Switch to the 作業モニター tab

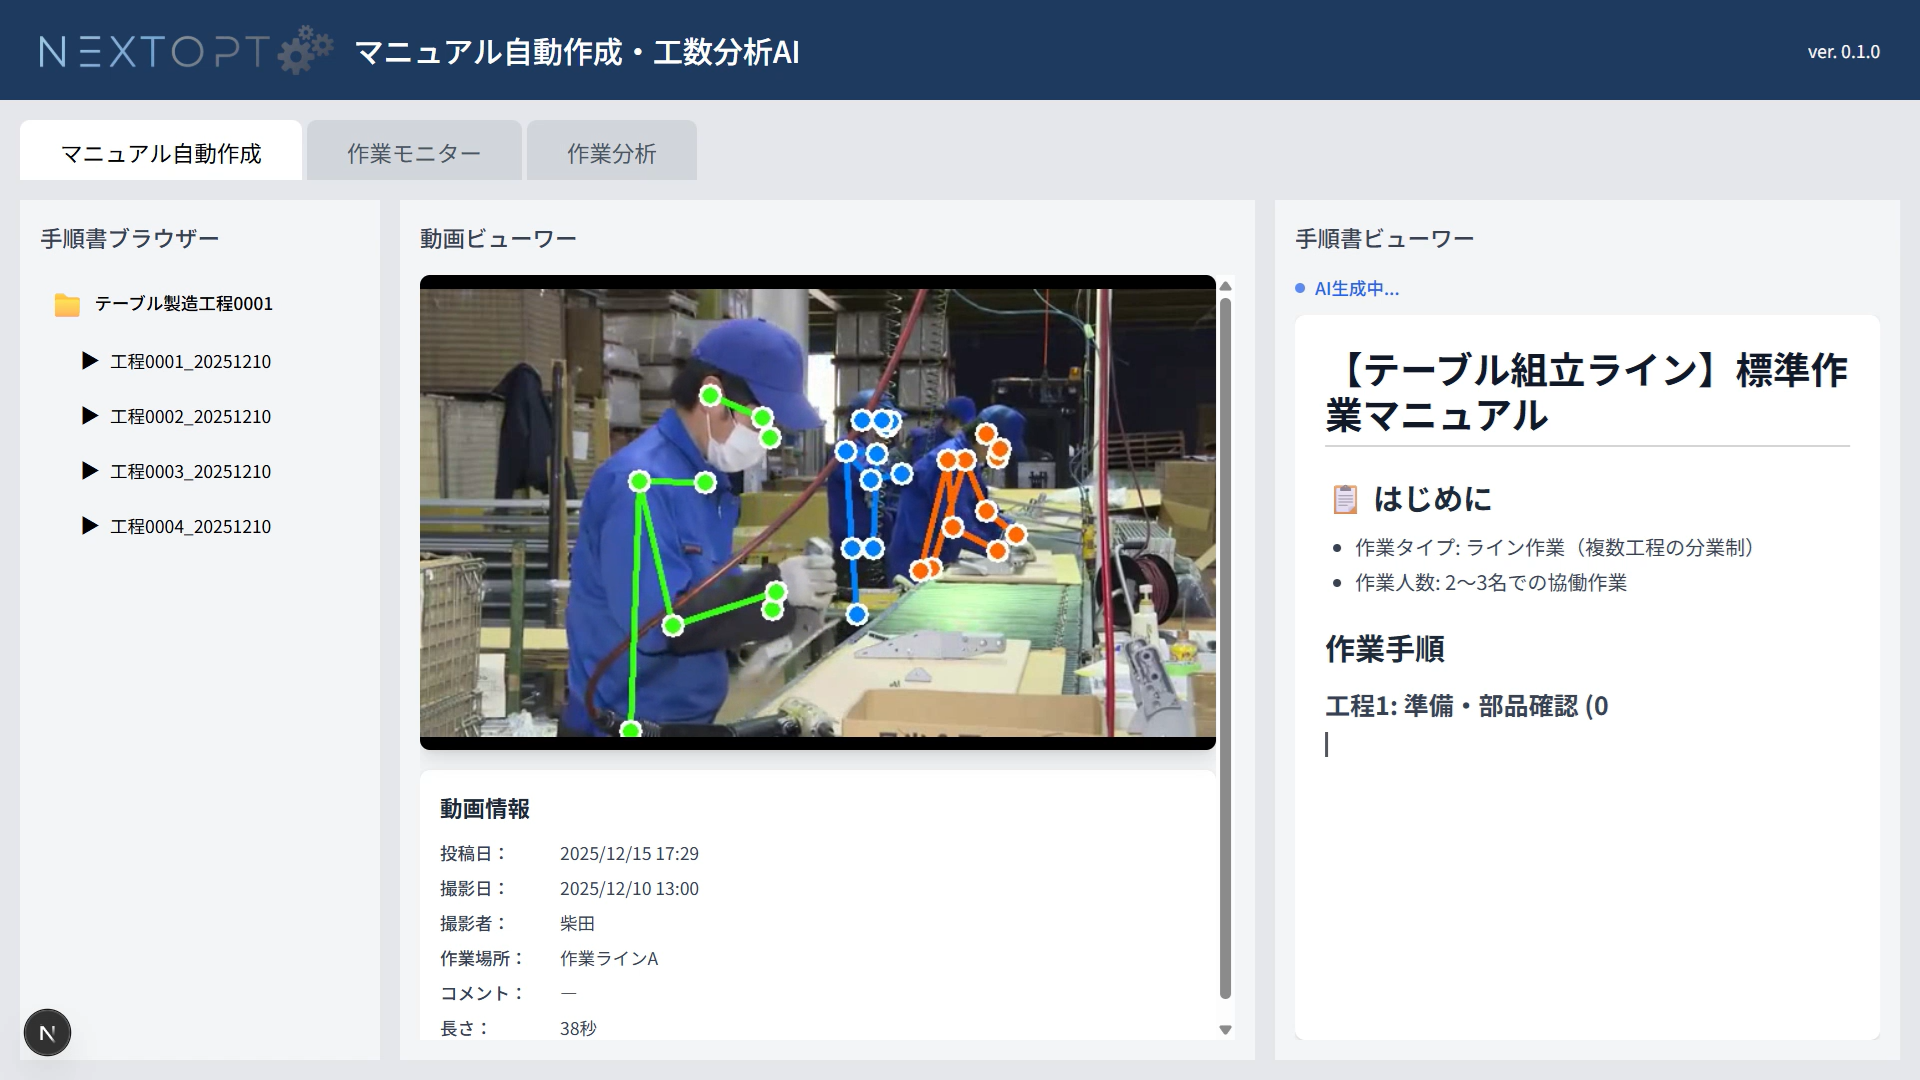click(x=413, y=151)
